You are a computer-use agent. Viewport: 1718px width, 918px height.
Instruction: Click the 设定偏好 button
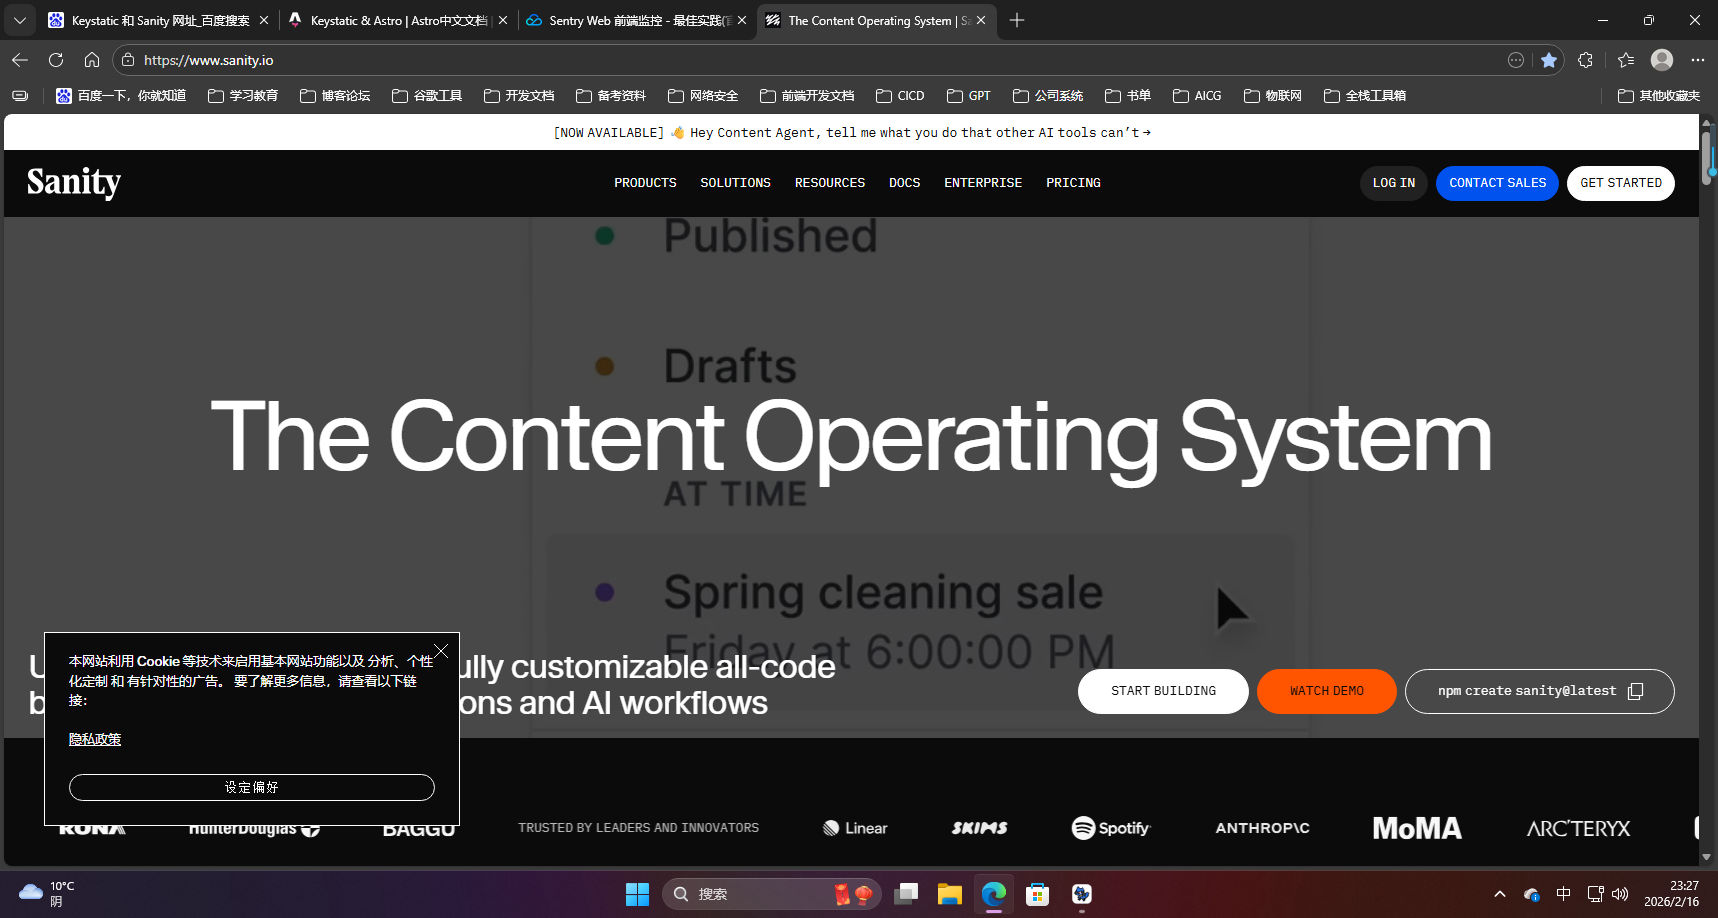coord(252,787)
